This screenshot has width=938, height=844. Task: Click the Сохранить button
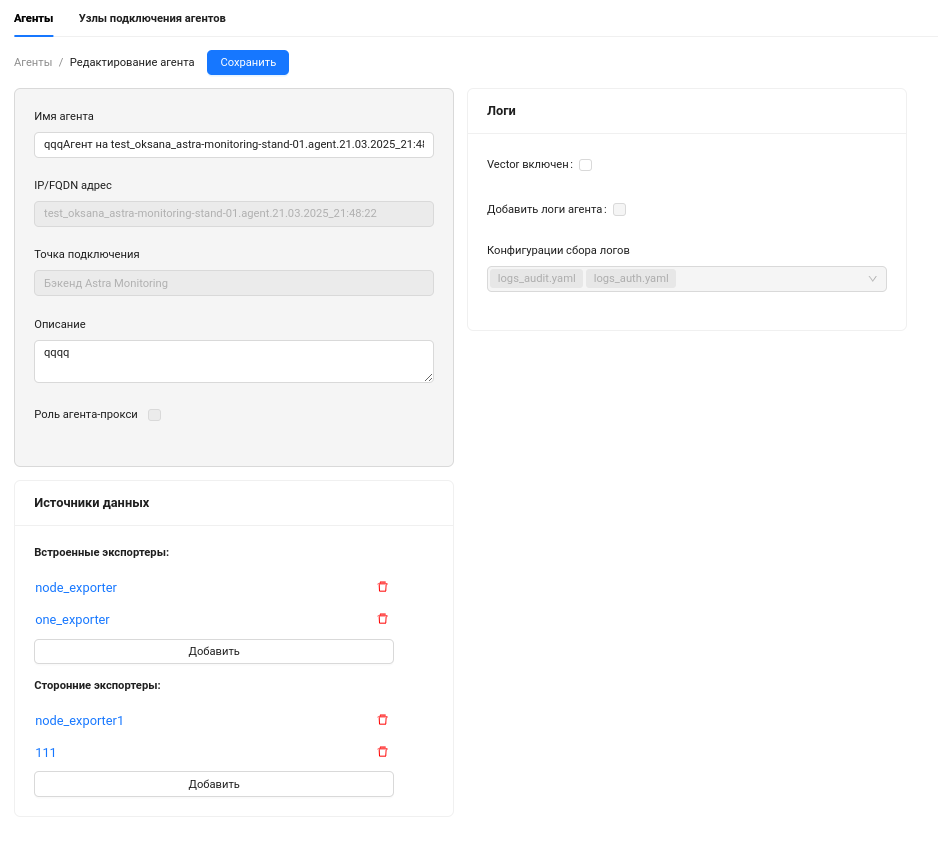point(248,62)
